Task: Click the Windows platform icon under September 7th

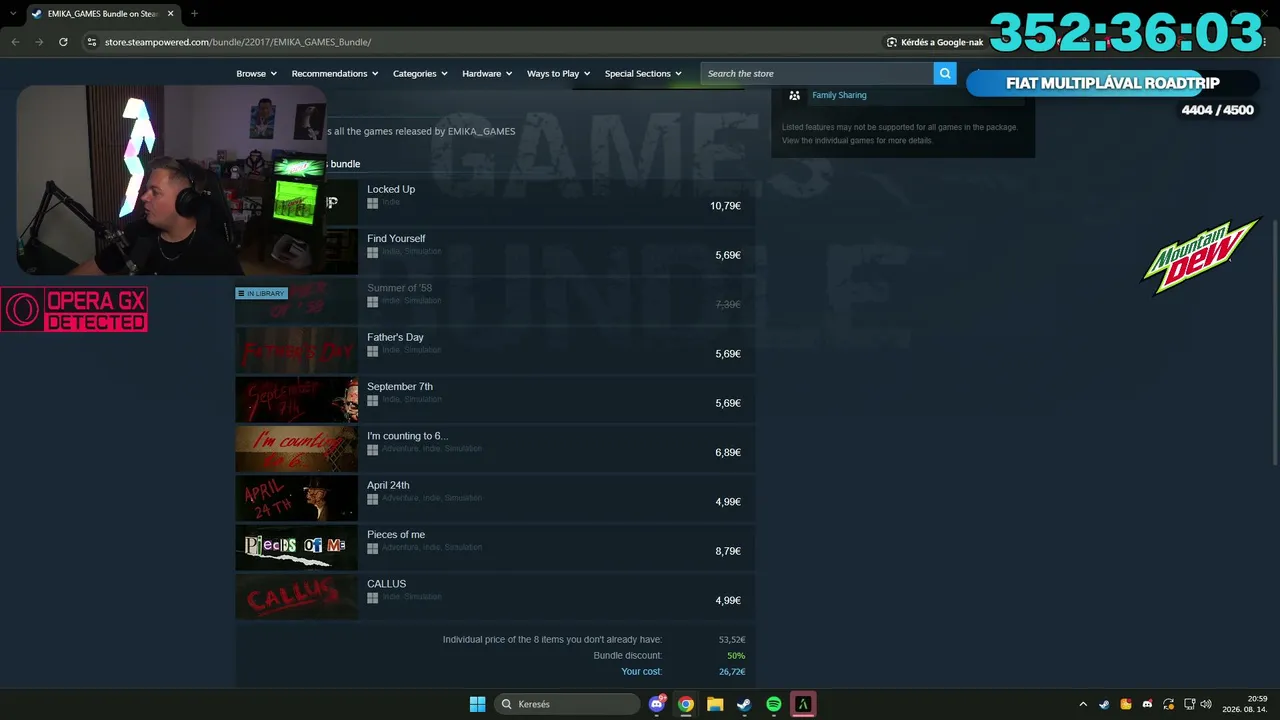Action: coord(372,400)
